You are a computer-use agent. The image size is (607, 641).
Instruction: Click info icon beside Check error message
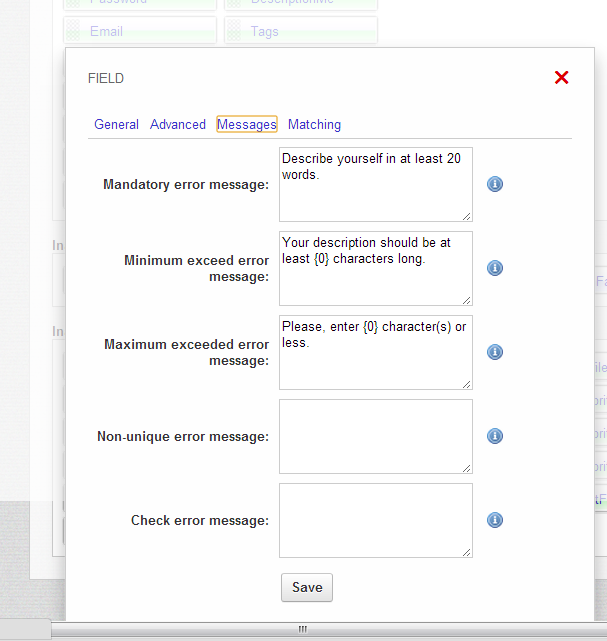494,520
